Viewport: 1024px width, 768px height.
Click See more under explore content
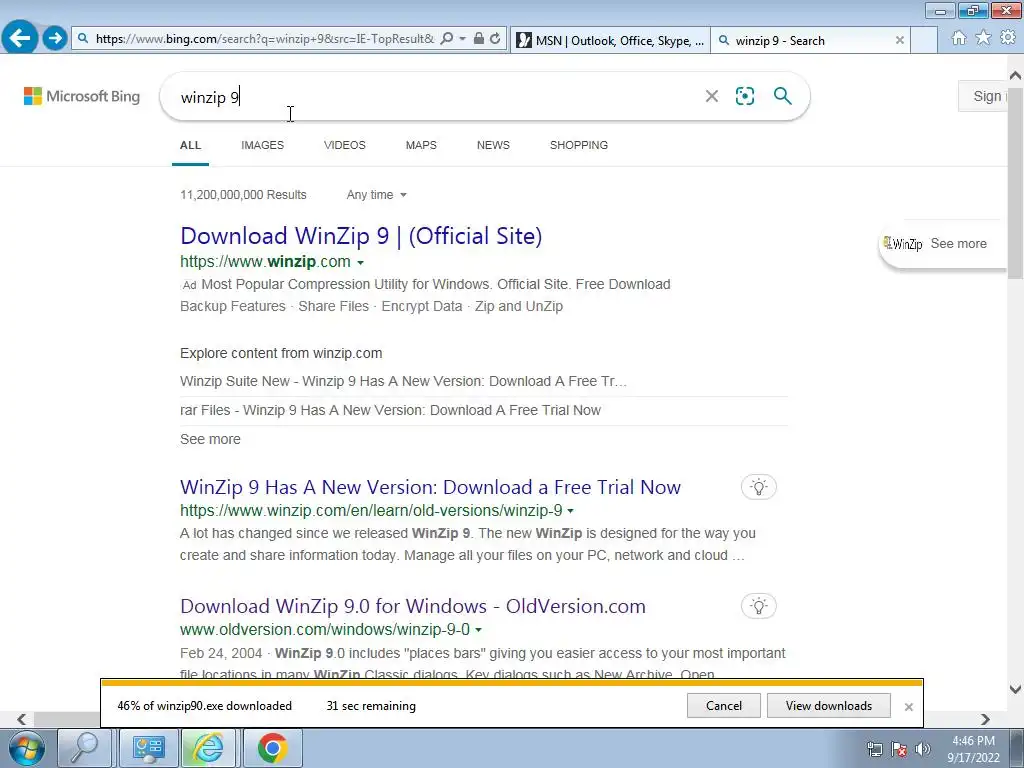click(210, 439)
